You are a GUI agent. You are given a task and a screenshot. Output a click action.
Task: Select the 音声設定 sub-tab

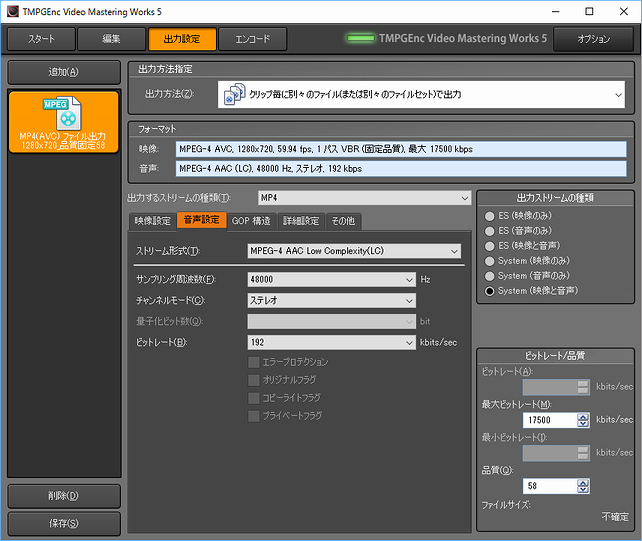[201, 220]
